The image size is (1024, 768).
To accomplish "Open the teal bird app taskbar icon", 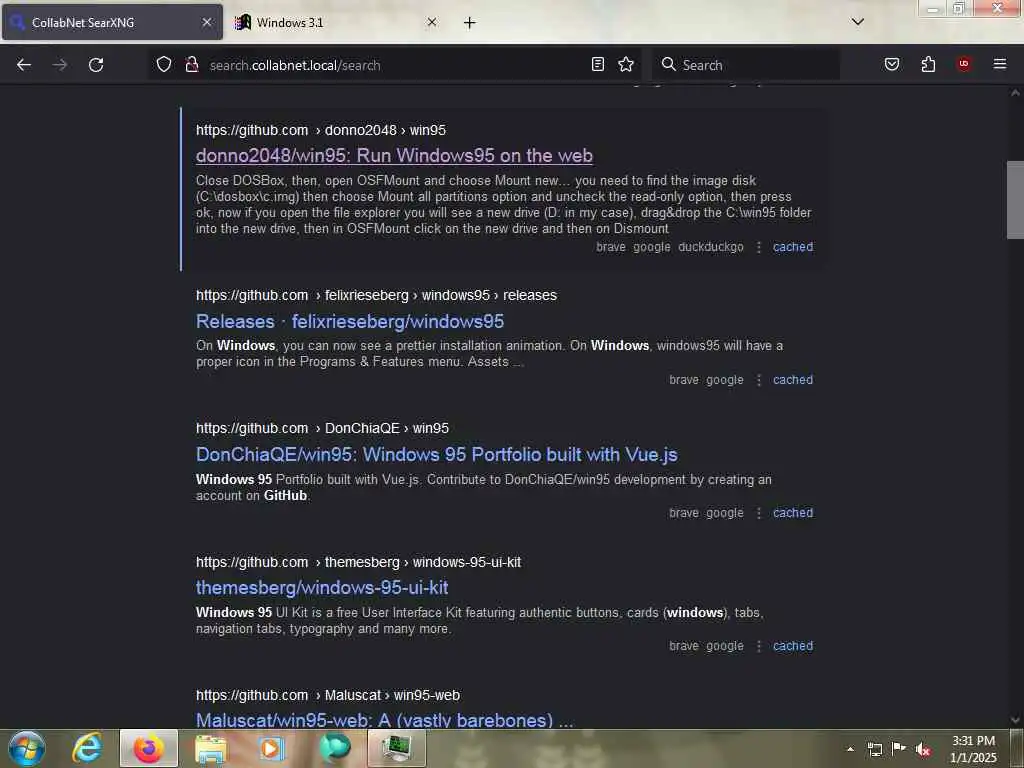I will click(x=334, y=748).
